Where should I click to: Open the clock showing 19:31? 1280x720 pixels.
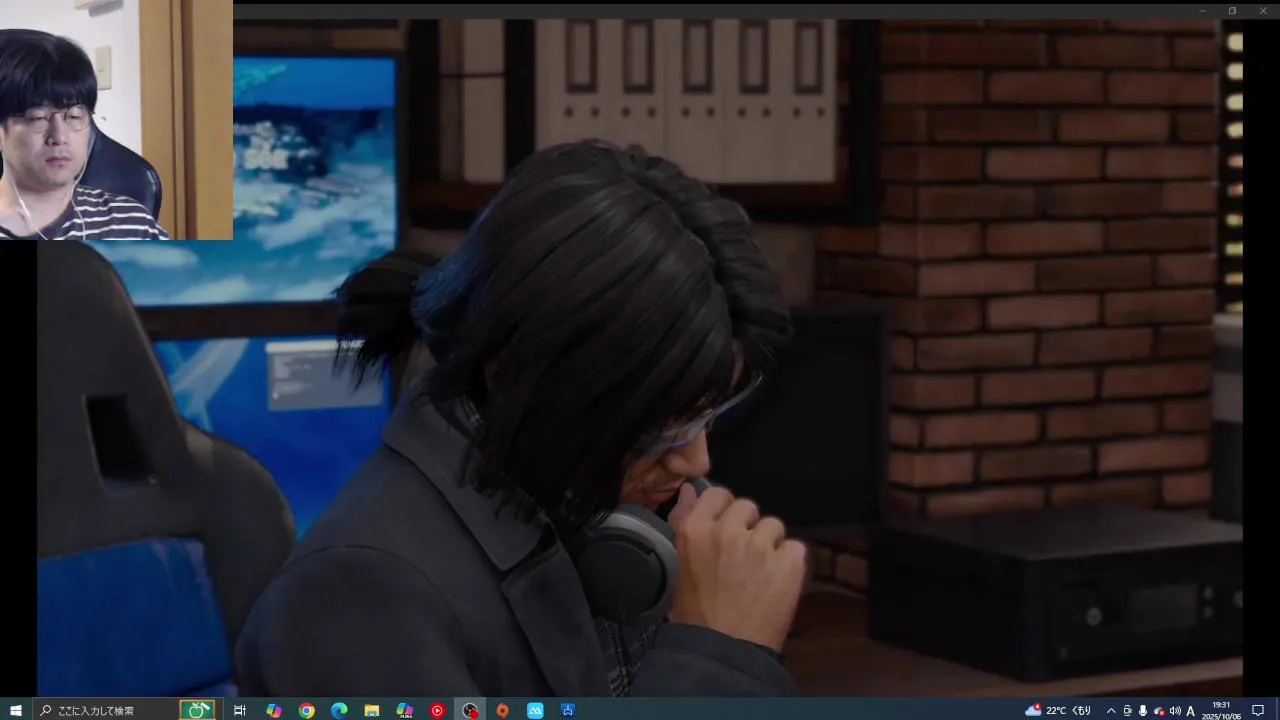(1221, 710)
